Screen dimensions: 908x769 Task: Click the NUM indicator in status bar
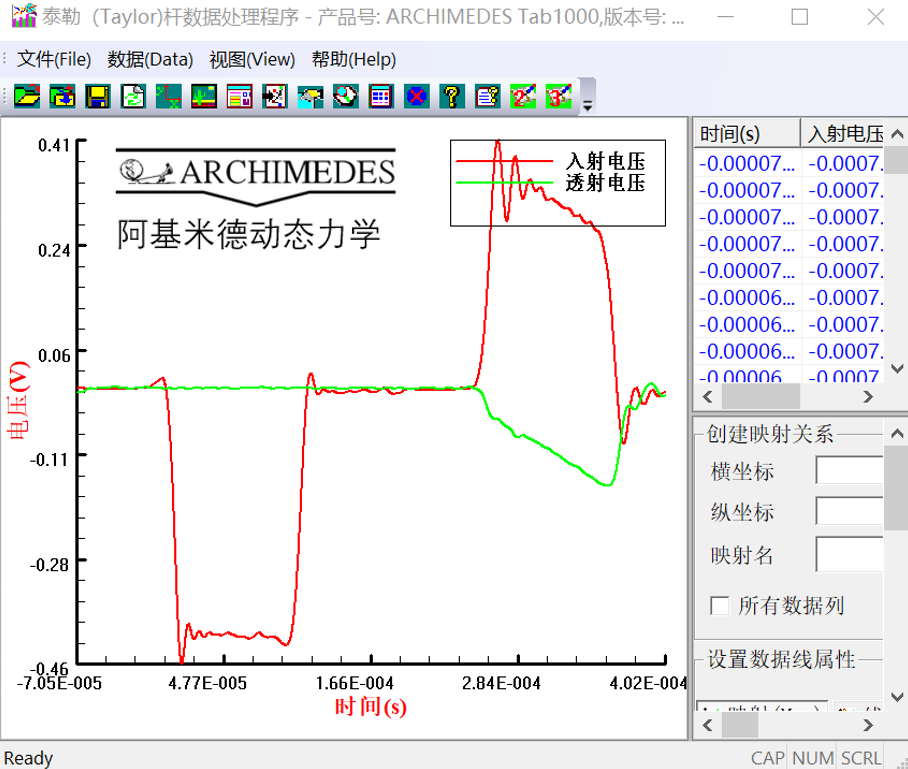point(813,758)
